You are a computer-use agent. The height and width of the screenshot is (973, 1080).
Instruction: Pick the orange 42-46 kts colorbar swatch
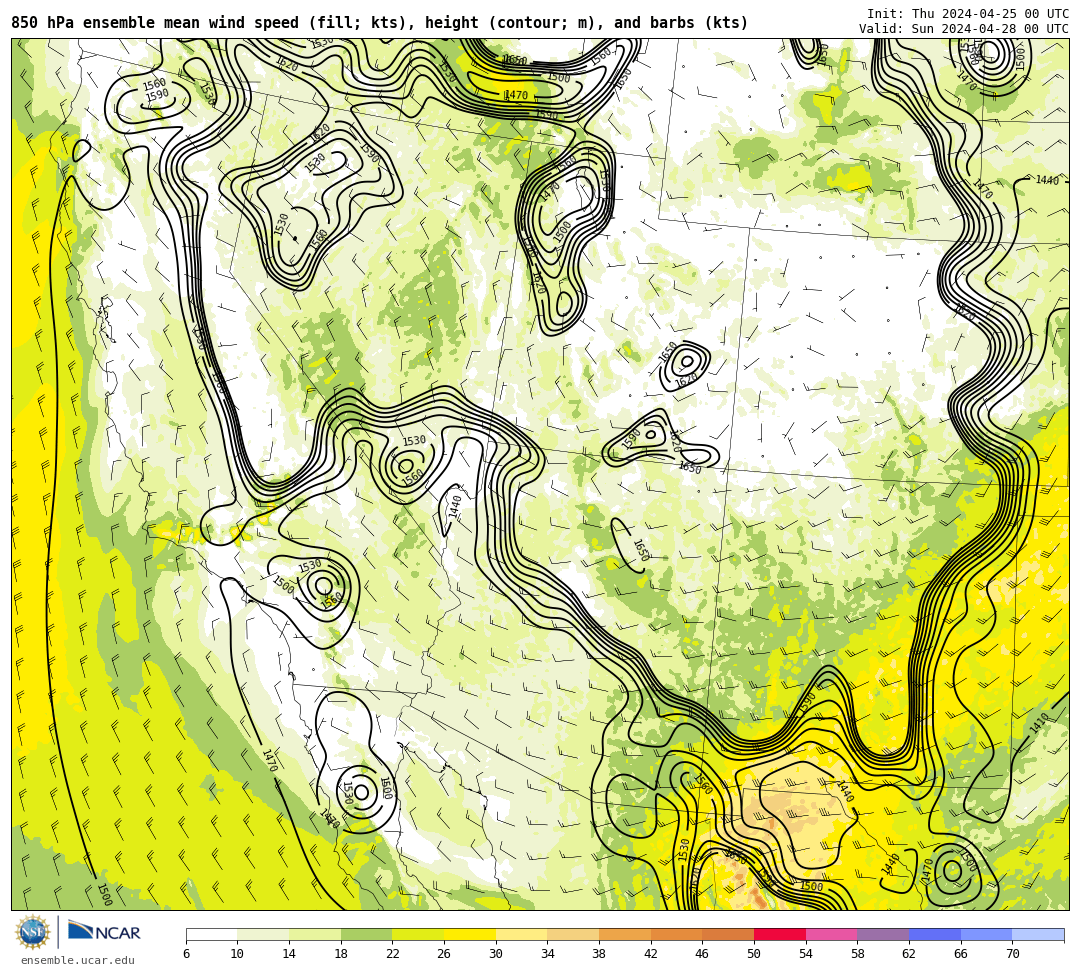point(676,934)
